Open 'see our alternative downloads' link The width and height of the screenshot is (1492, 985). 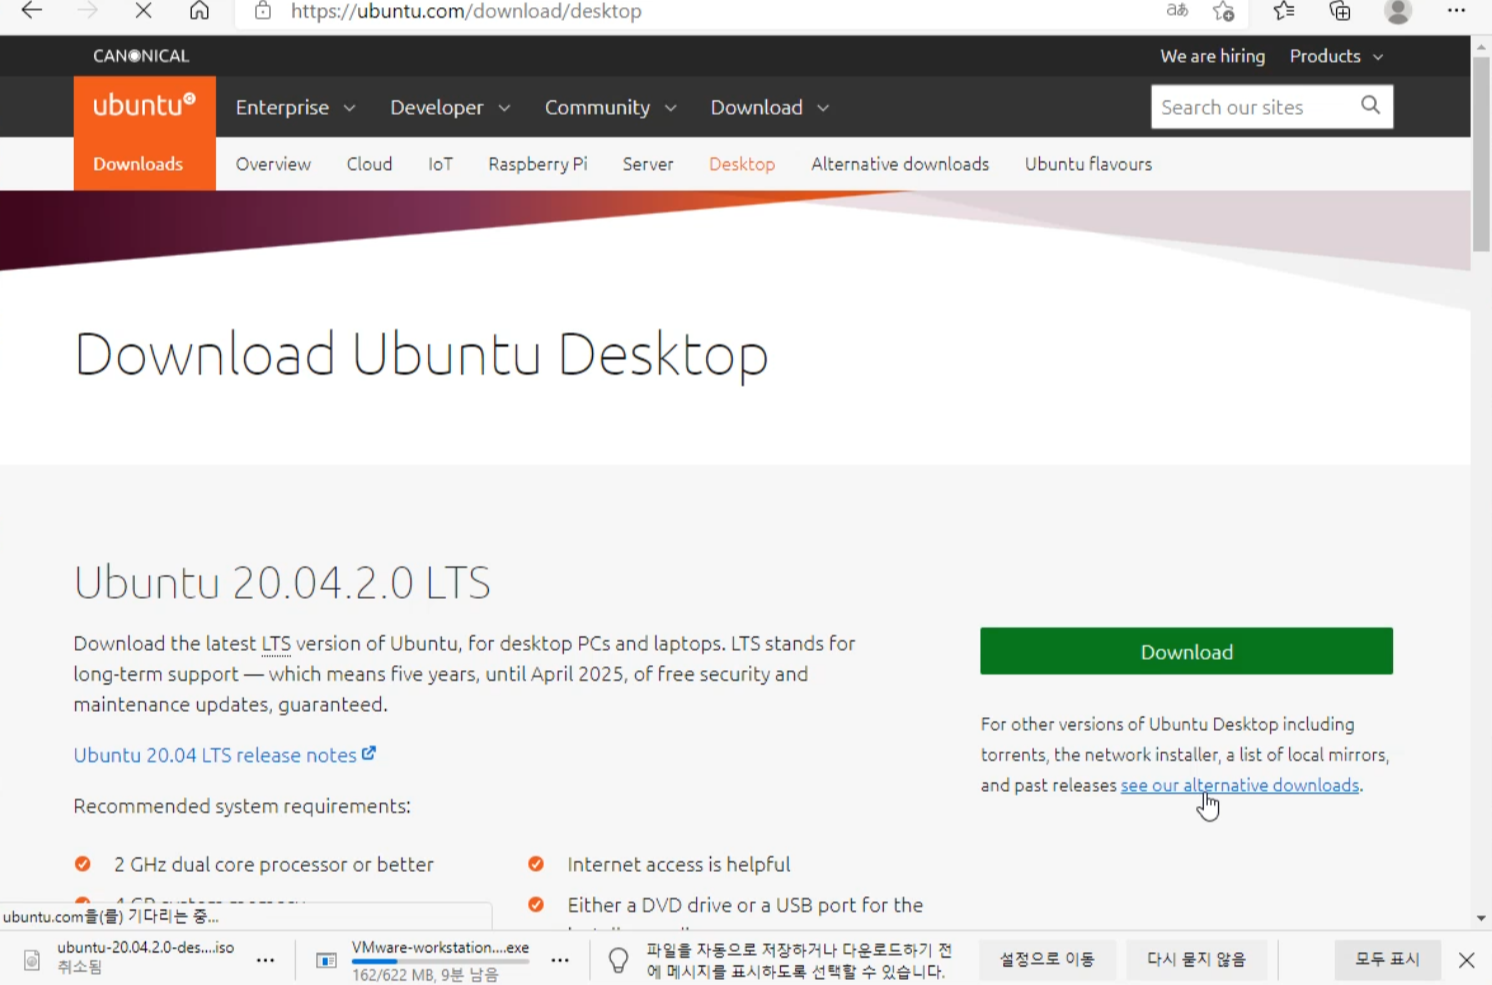[x=1240, y=785]
